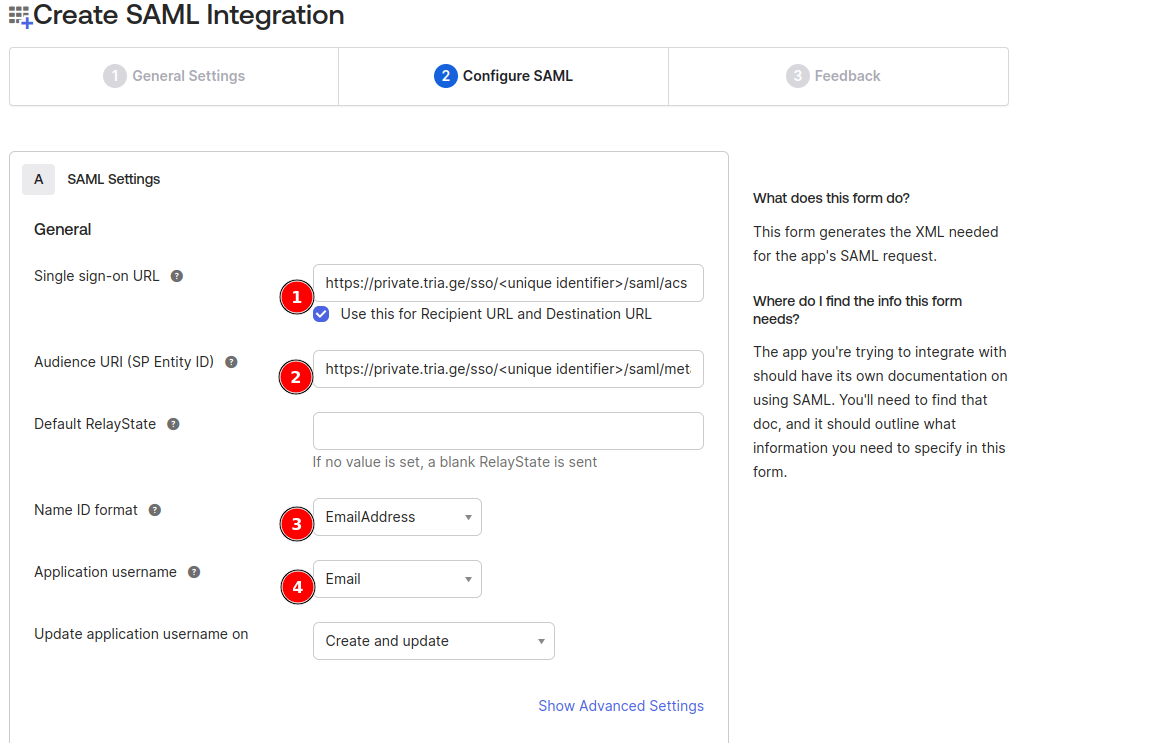Click help icon next to Single sign-on URL

(177, 276)
